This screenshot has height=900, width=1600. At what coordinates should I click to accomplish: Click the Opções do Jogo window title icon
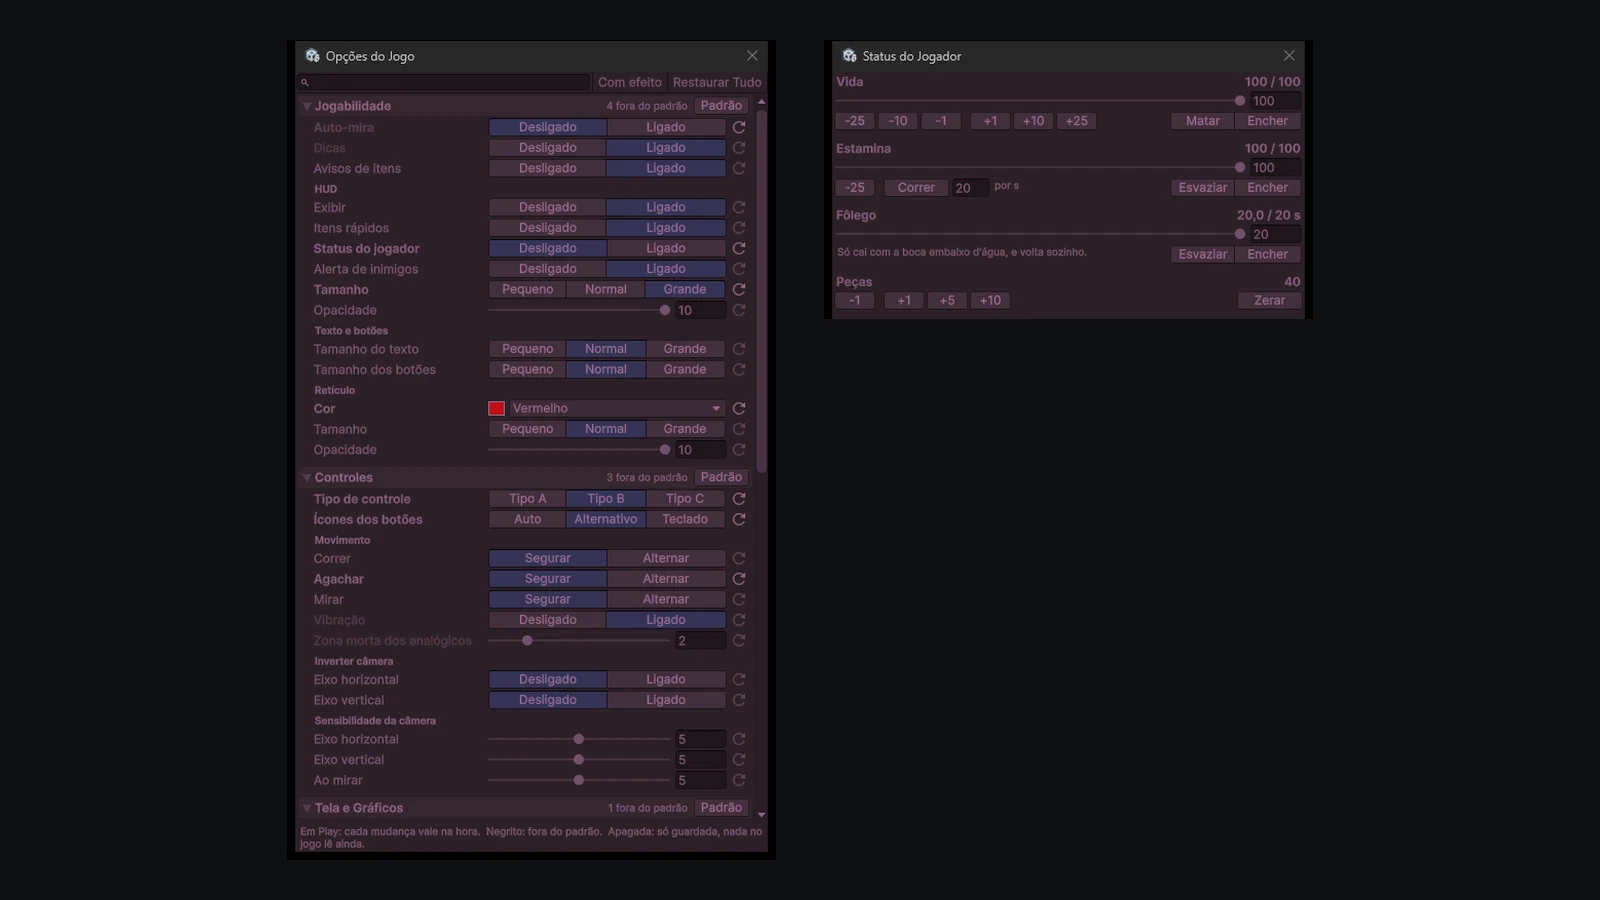[x=312, y=56]
